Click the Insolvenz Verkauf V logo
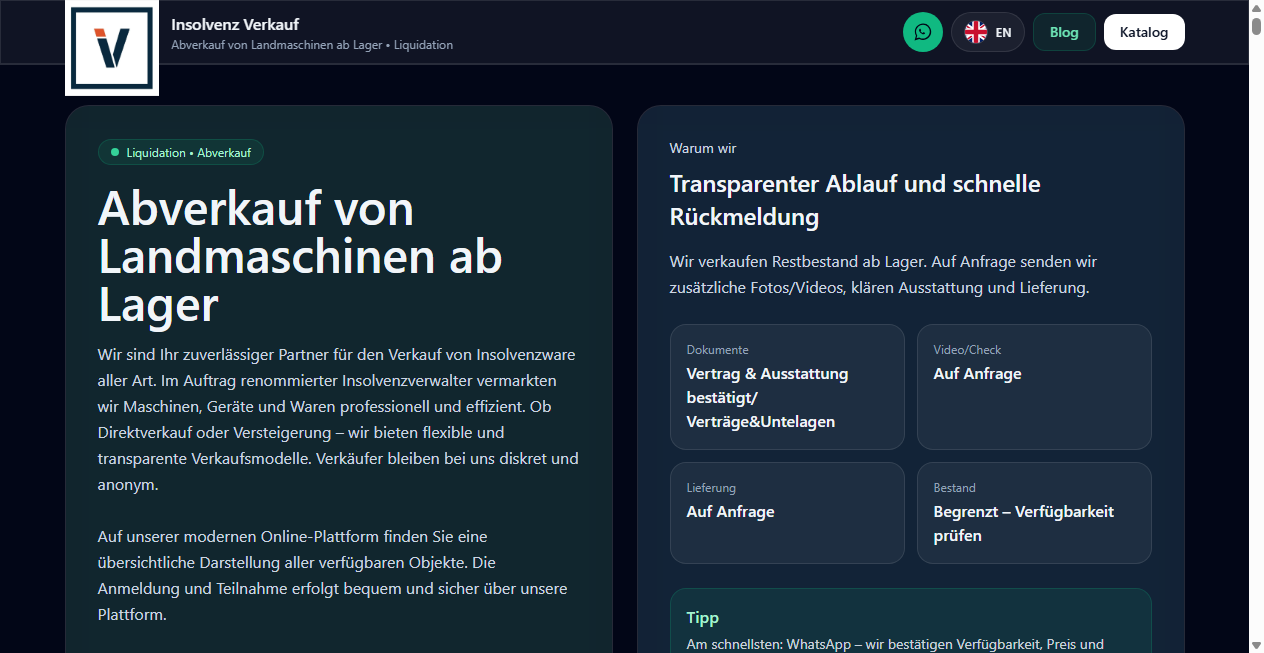Viewport: 1264px width, 653px height. (x=112, y=48)
